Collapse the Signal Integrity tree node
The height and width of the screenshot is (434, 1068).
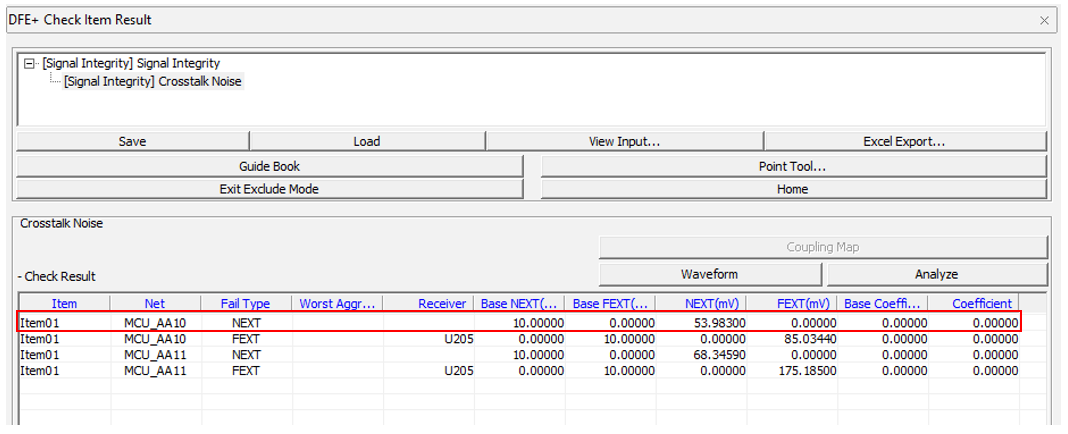(30, 64)
